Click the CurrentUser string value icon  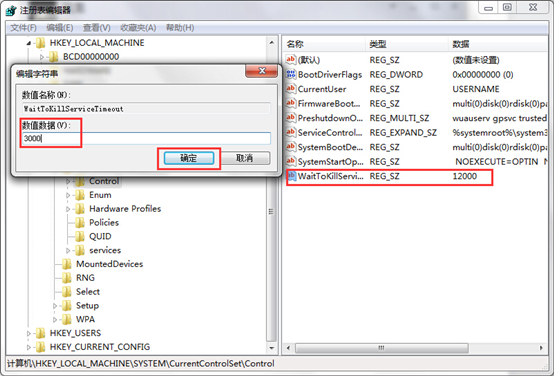point(291,88)
